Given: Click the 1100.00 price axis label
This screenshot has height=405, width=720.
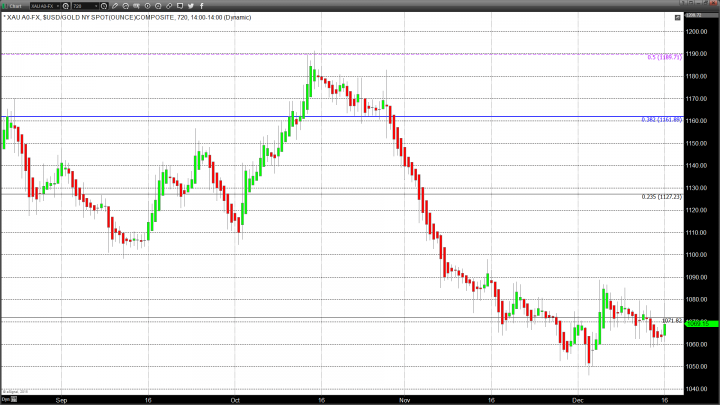Looking at the screenshot, I should (x=697, y=255).
